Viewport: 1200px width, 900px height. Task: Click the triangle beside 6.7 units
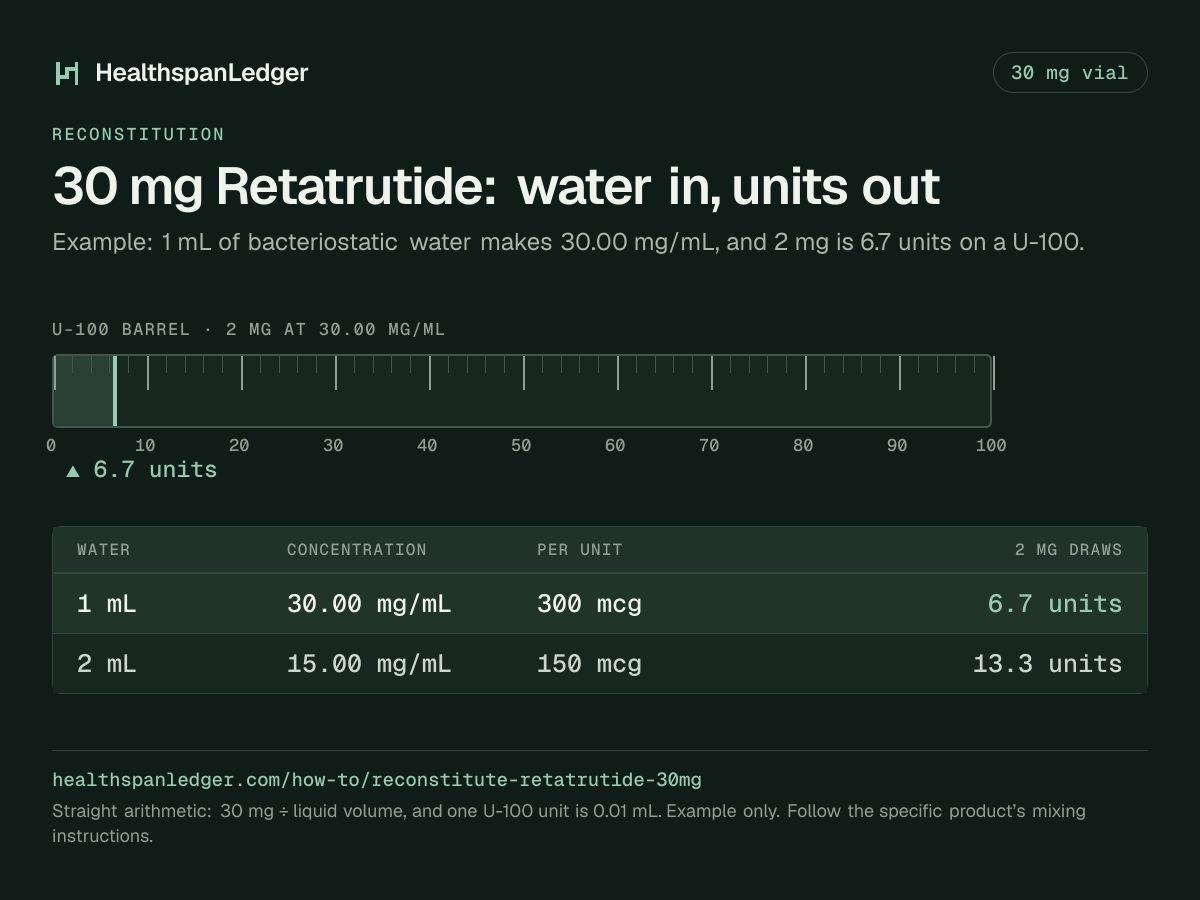(x=73, y=471)
